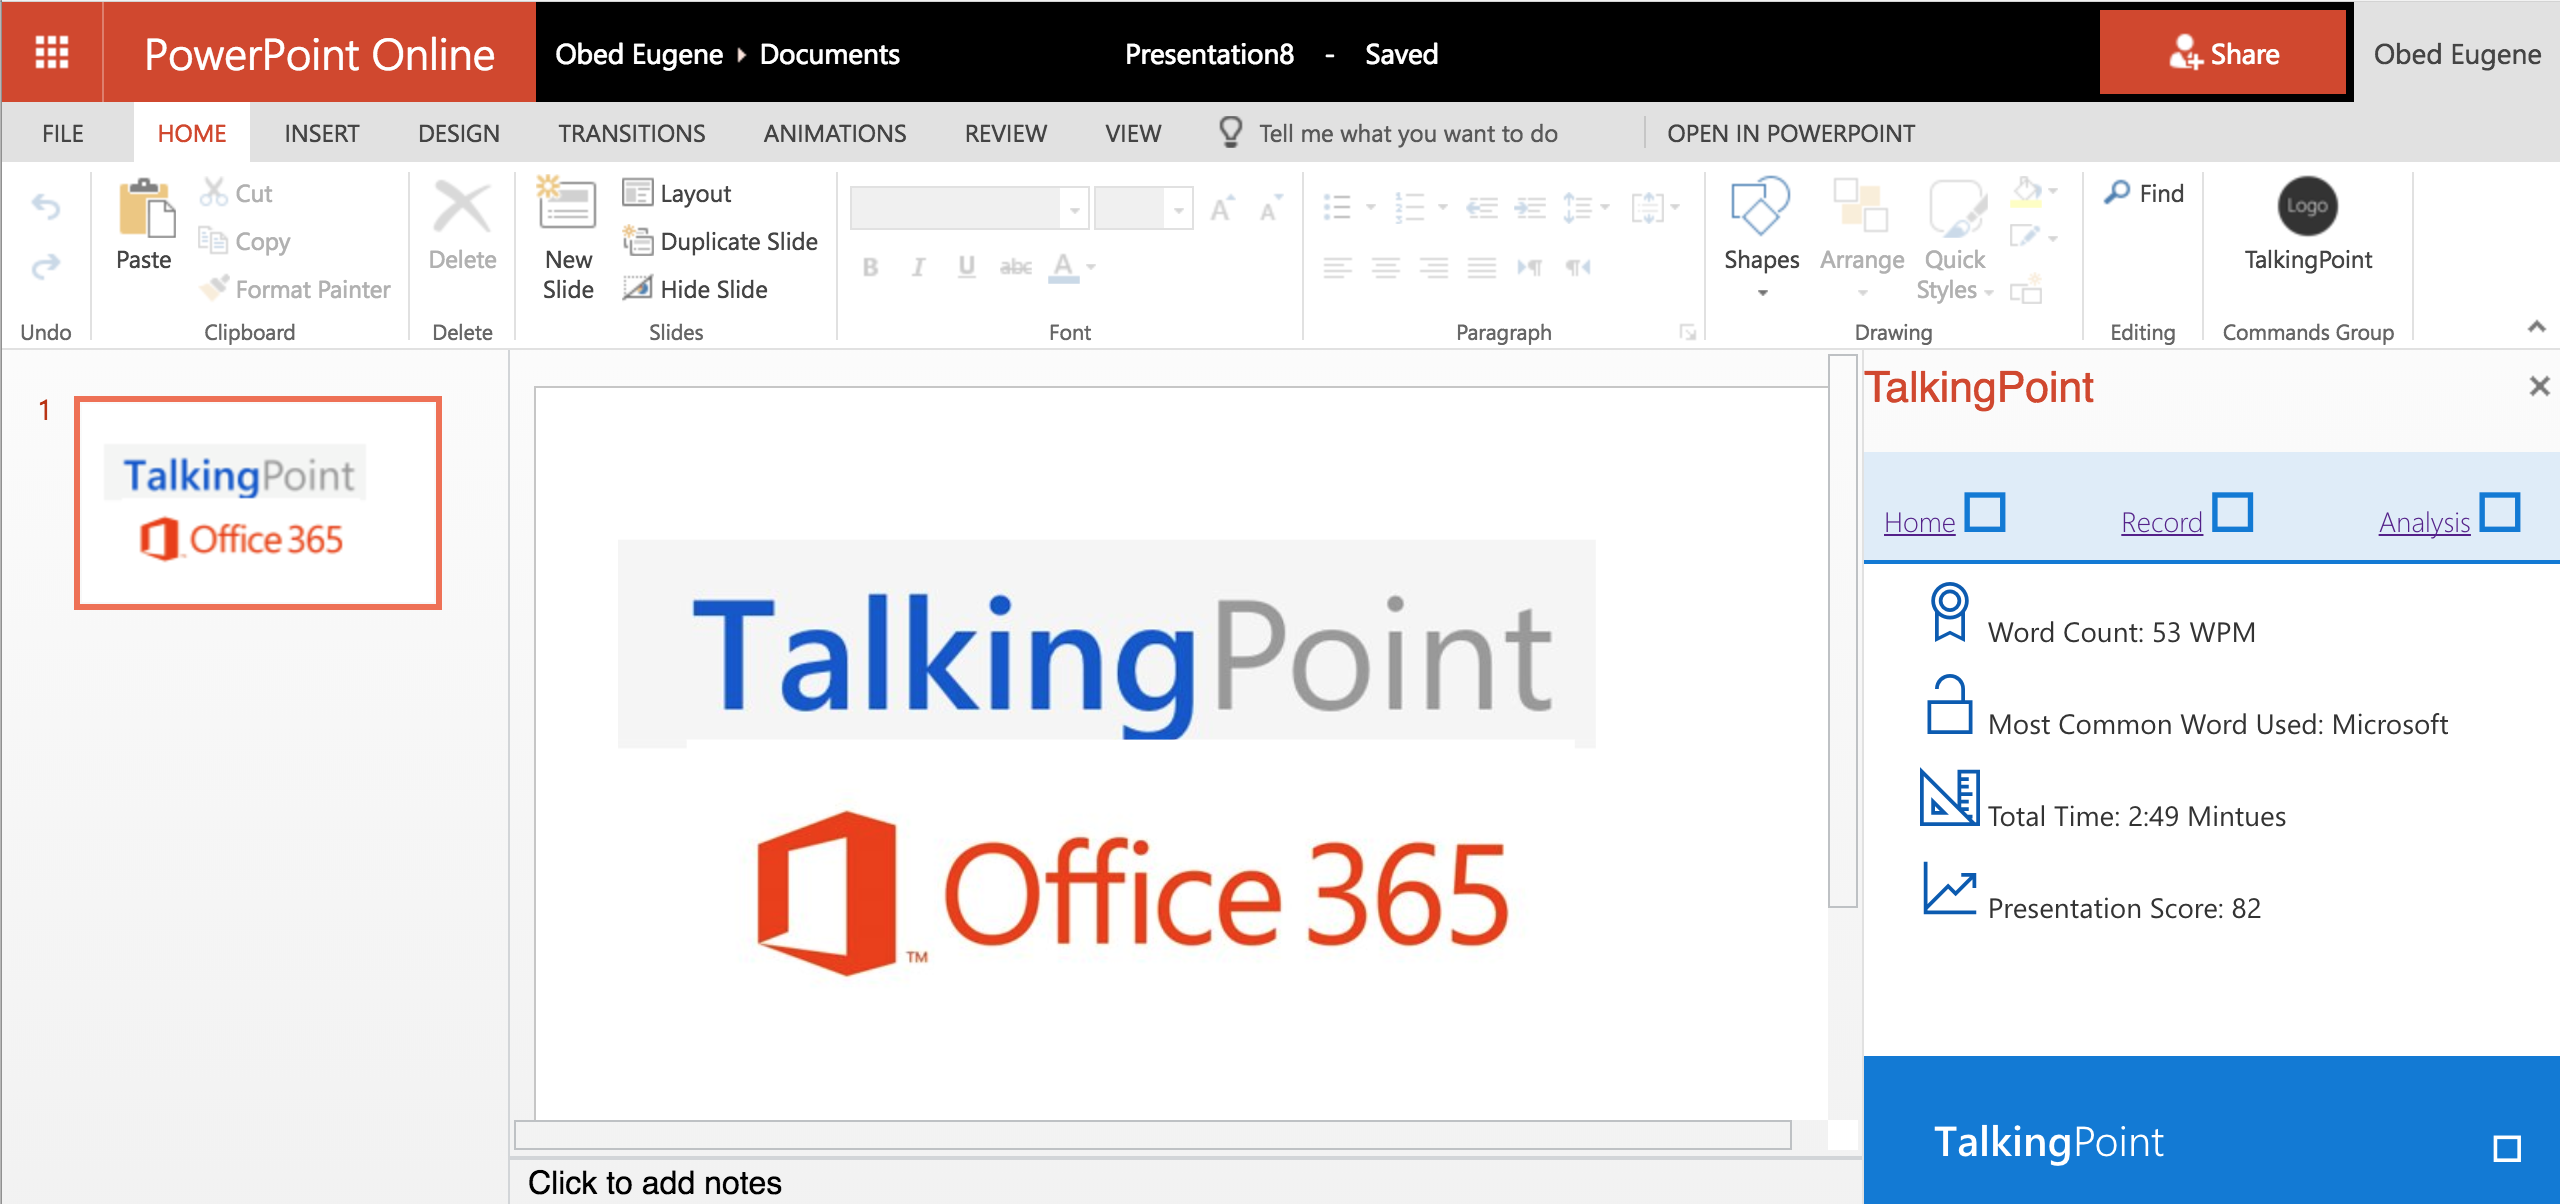The height and width of the screenshot is (1204, 2560).
Task: Click the app launcher waffle icon
Action: click(x=52, y=52)
